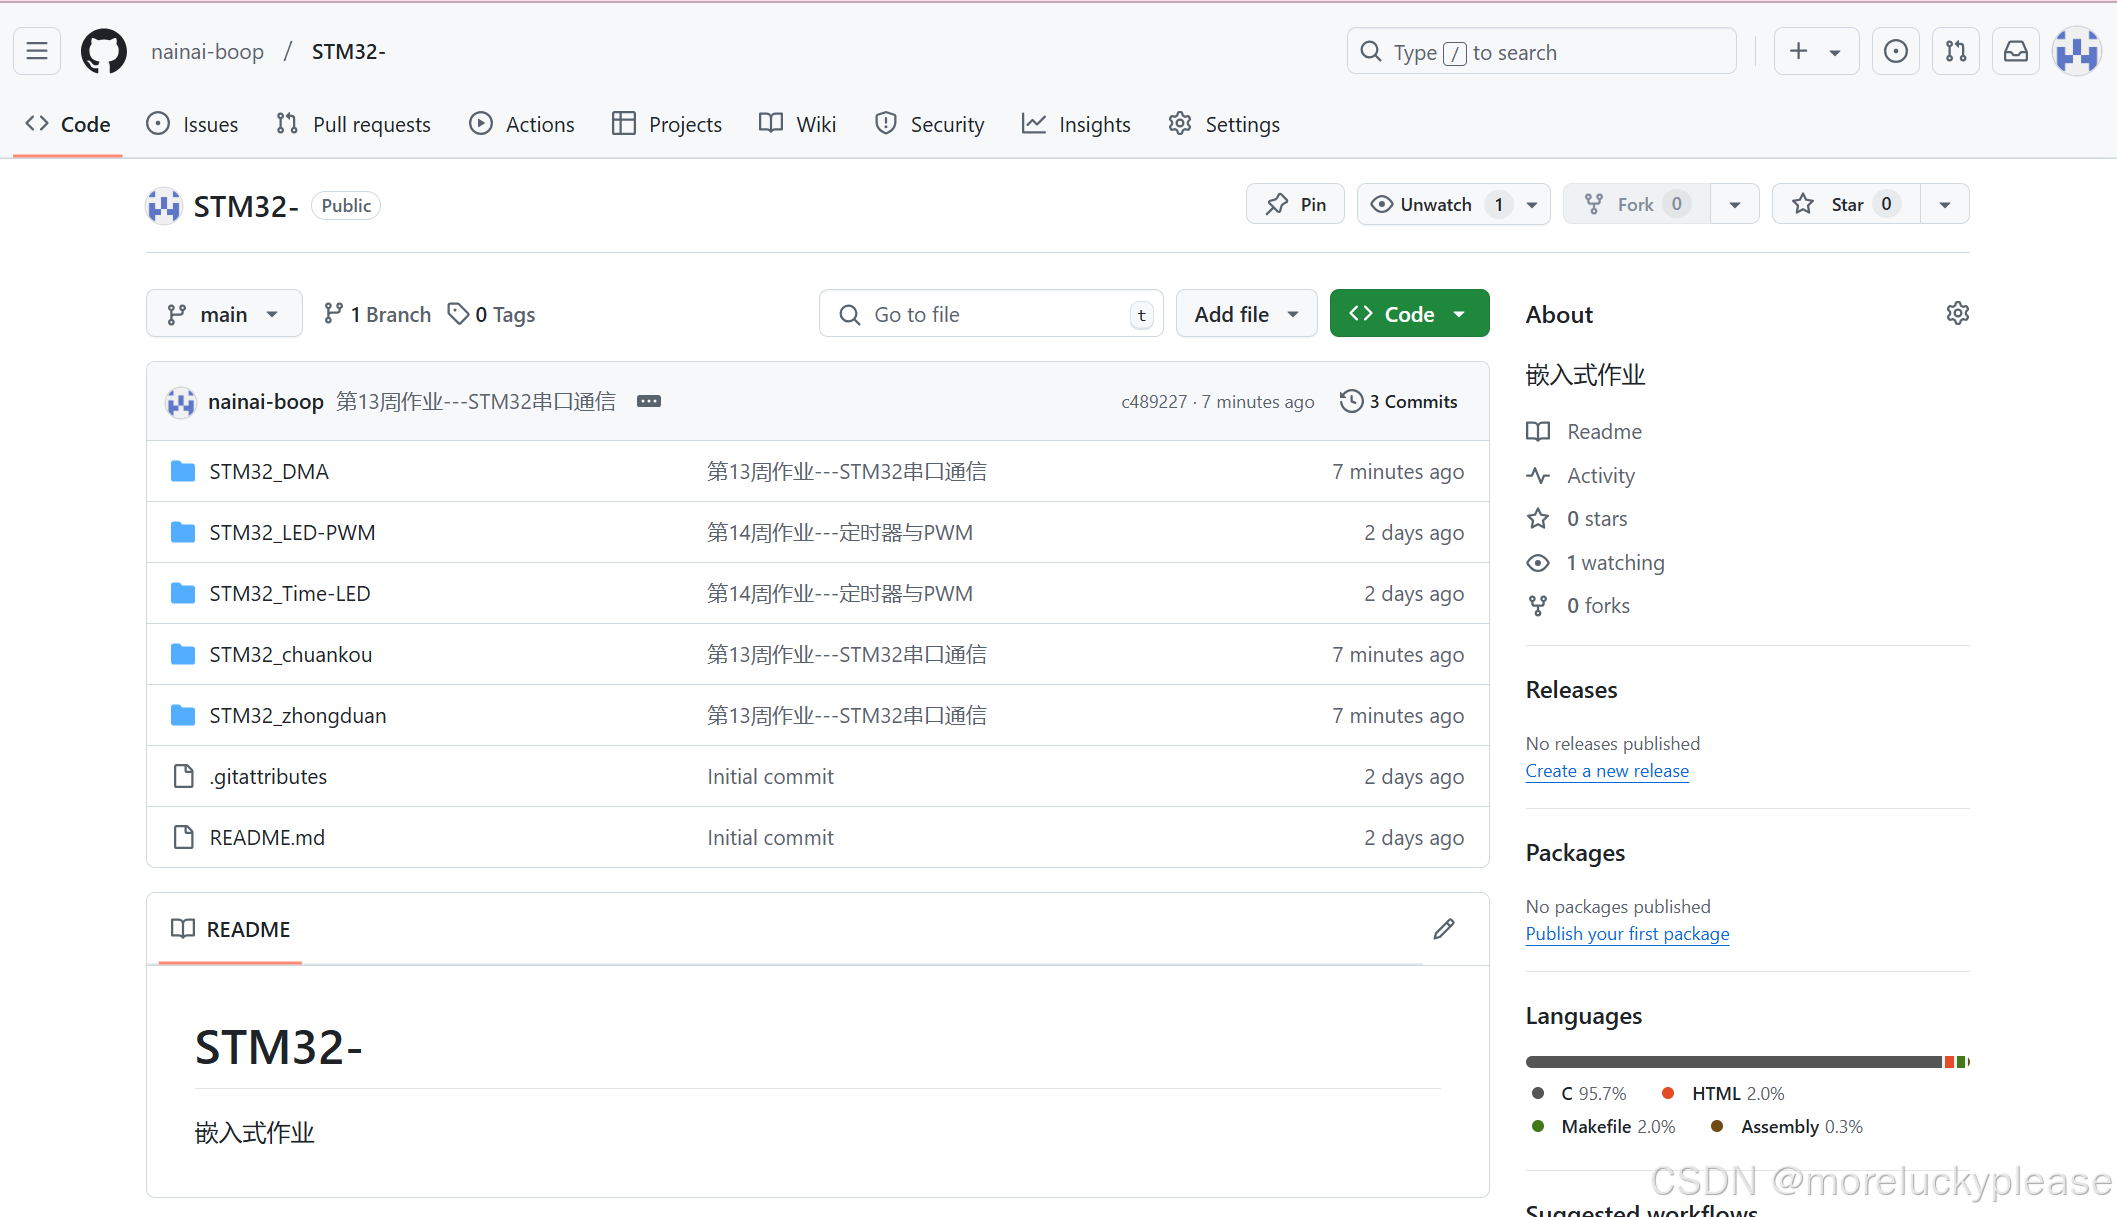Switch to the Actions tab

click(x=522, y=124)
